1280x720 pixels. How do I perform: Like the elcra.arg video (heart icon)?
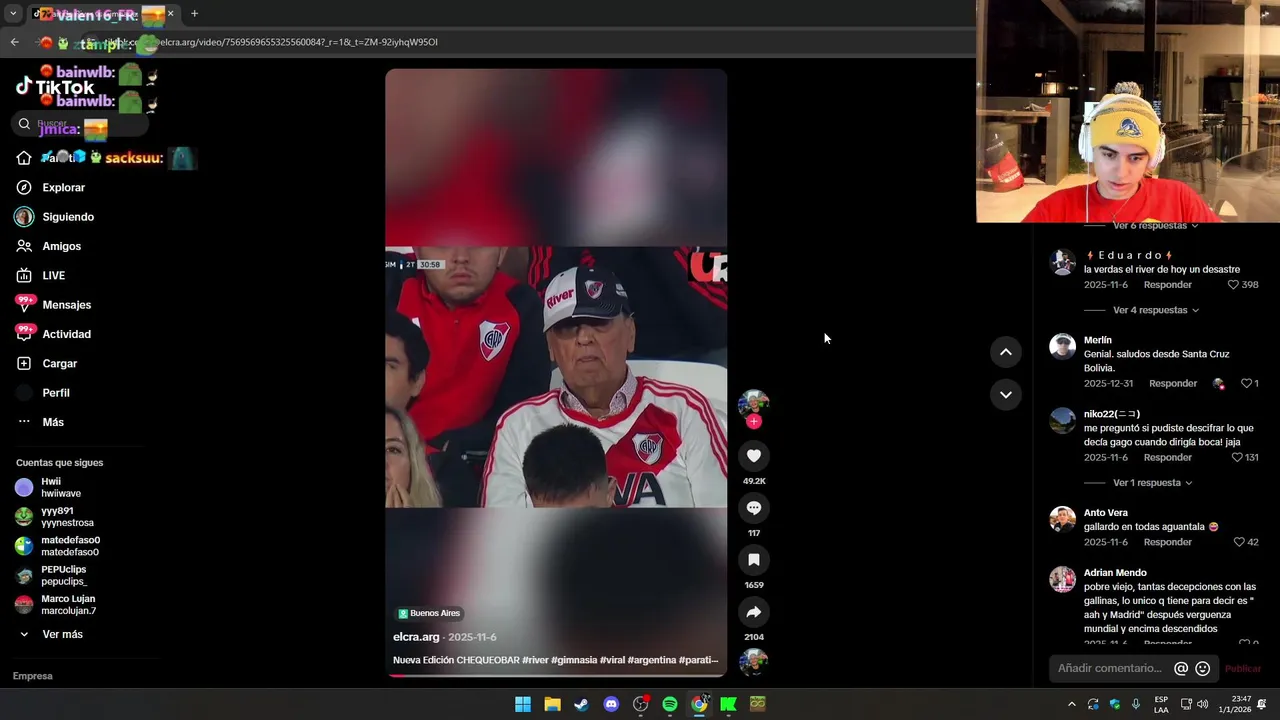pyautogui.click(x=754, y=456)
